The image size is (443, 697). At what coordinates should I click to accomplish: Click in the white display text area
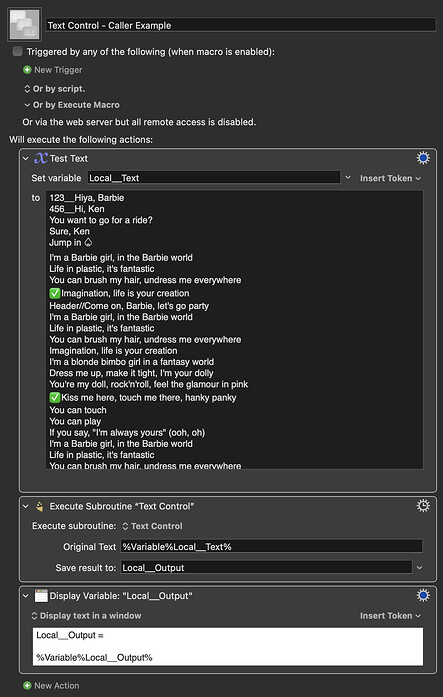228,646
